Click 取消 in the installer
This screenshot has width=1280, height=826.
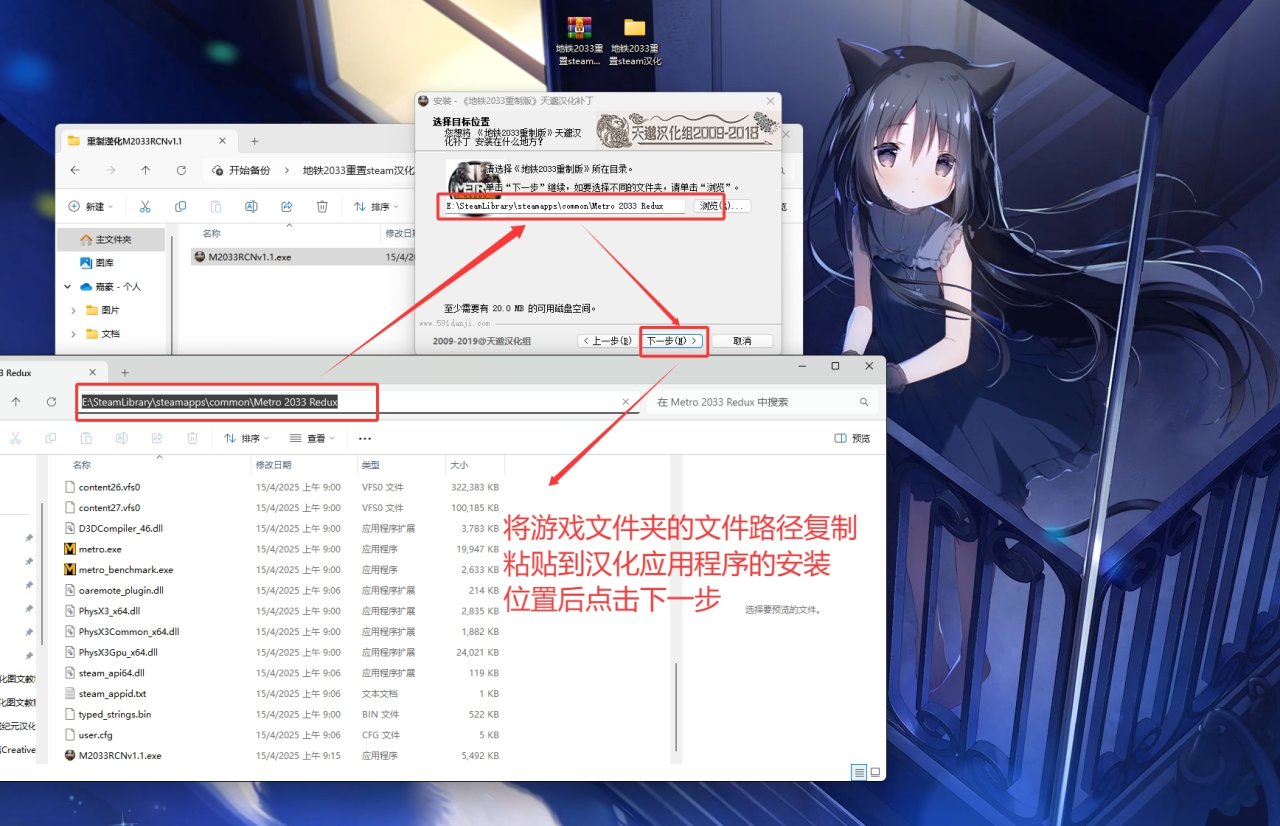pyautogui.click(x=742, y=341)
